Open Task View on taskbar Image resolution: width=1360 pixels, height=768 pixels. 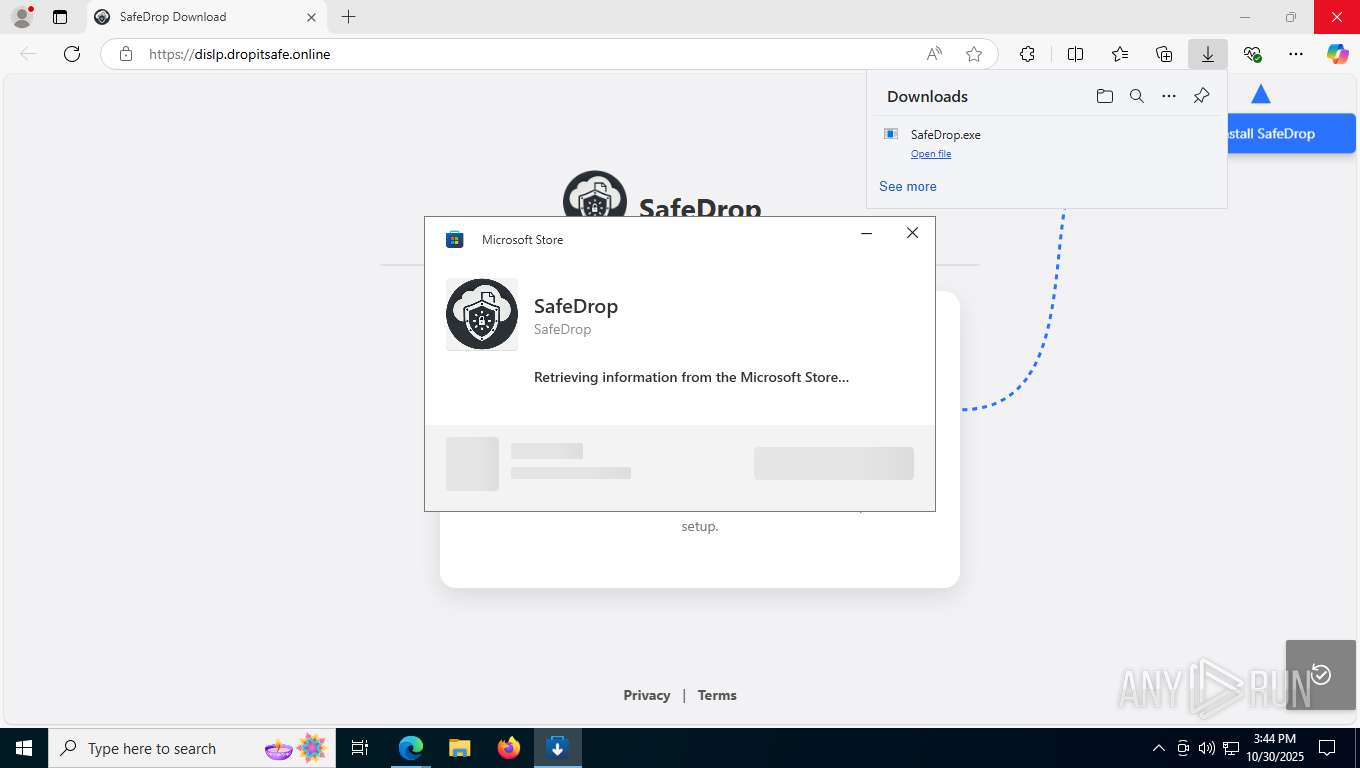pos(360,748)
